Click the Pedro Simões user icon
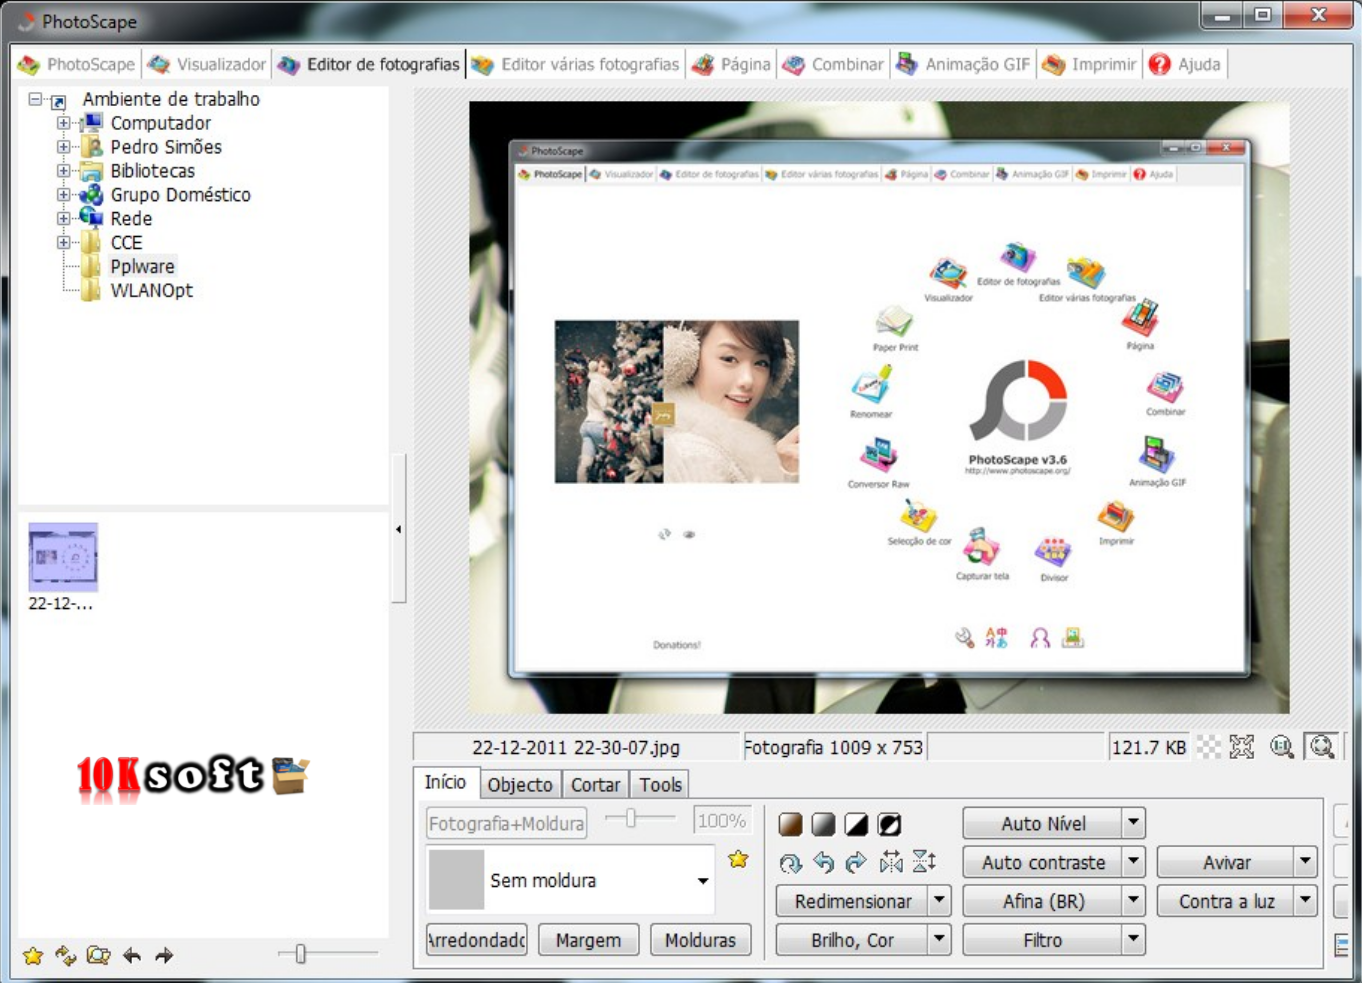The height and width of the screenshot is (983, 1362). tap(91, 147)
